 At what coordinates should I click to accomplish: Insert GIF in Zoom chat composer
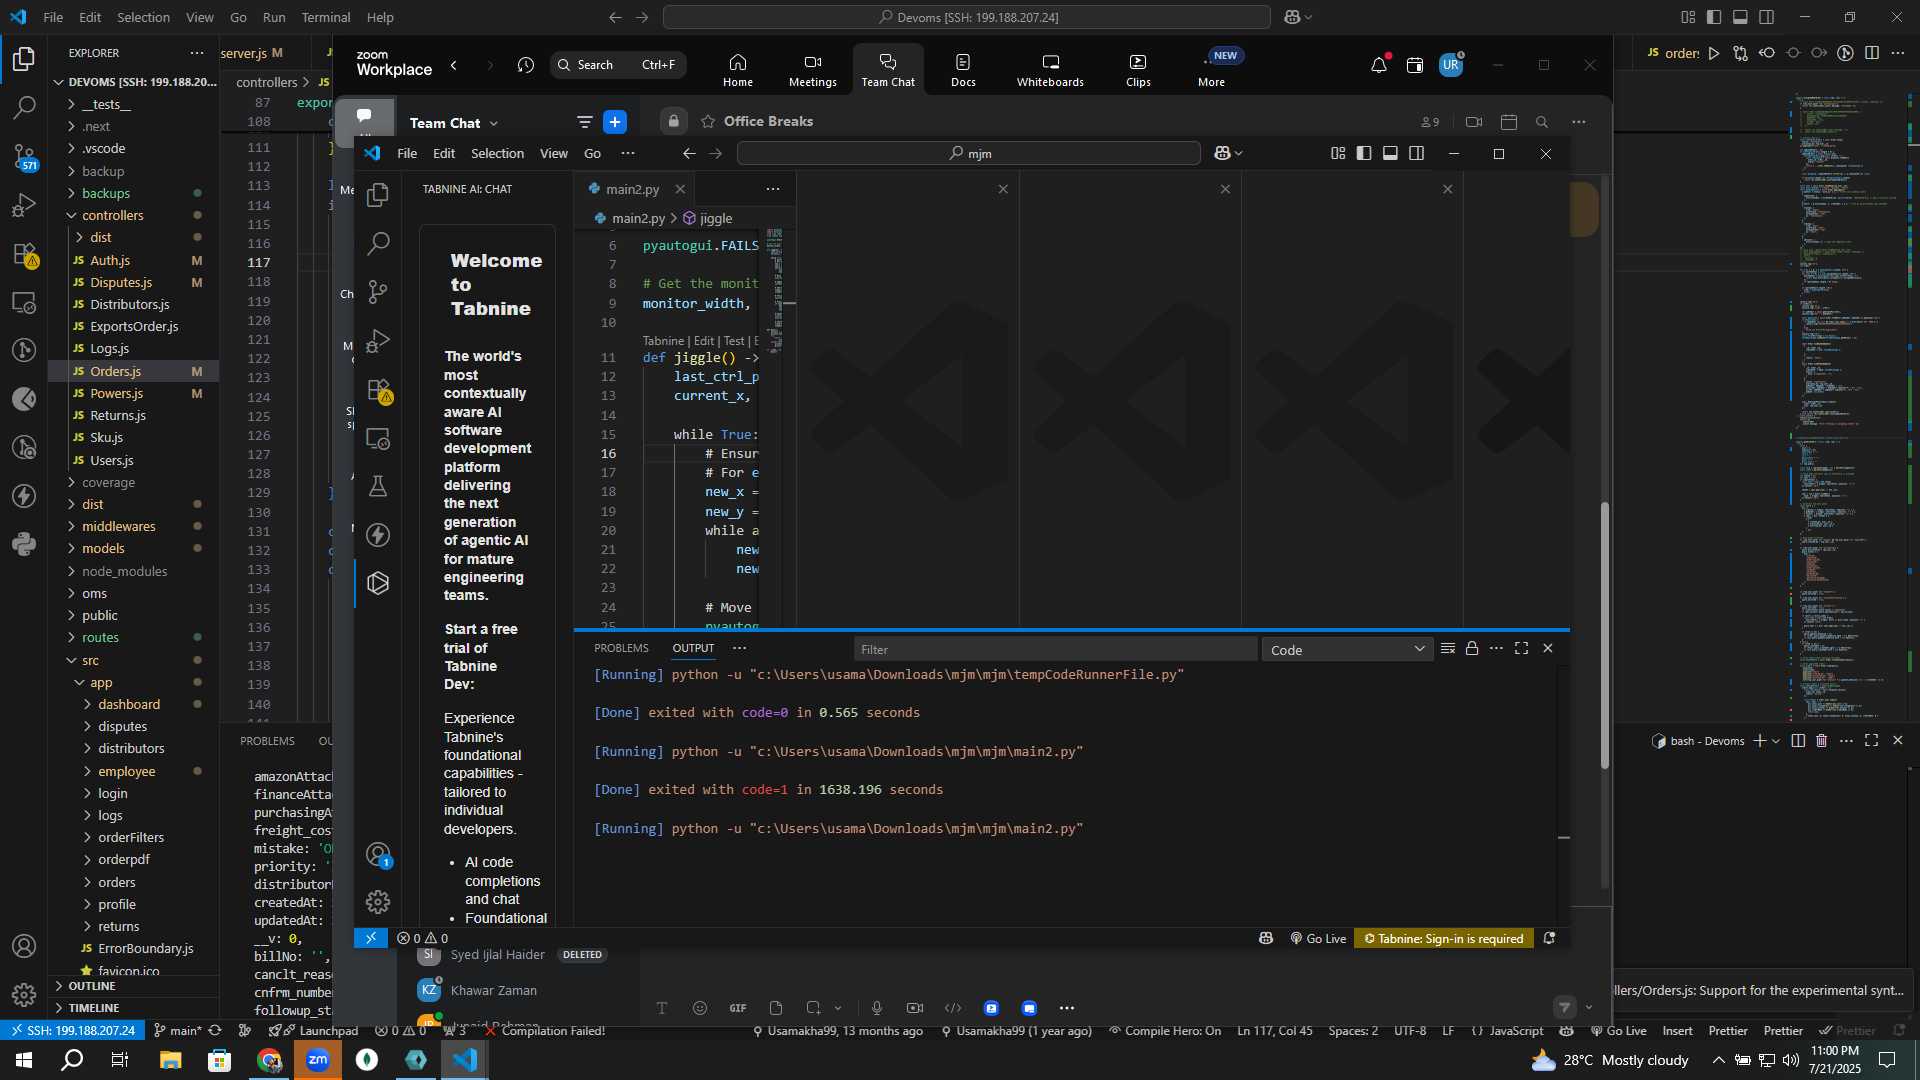pos(738,1008)
